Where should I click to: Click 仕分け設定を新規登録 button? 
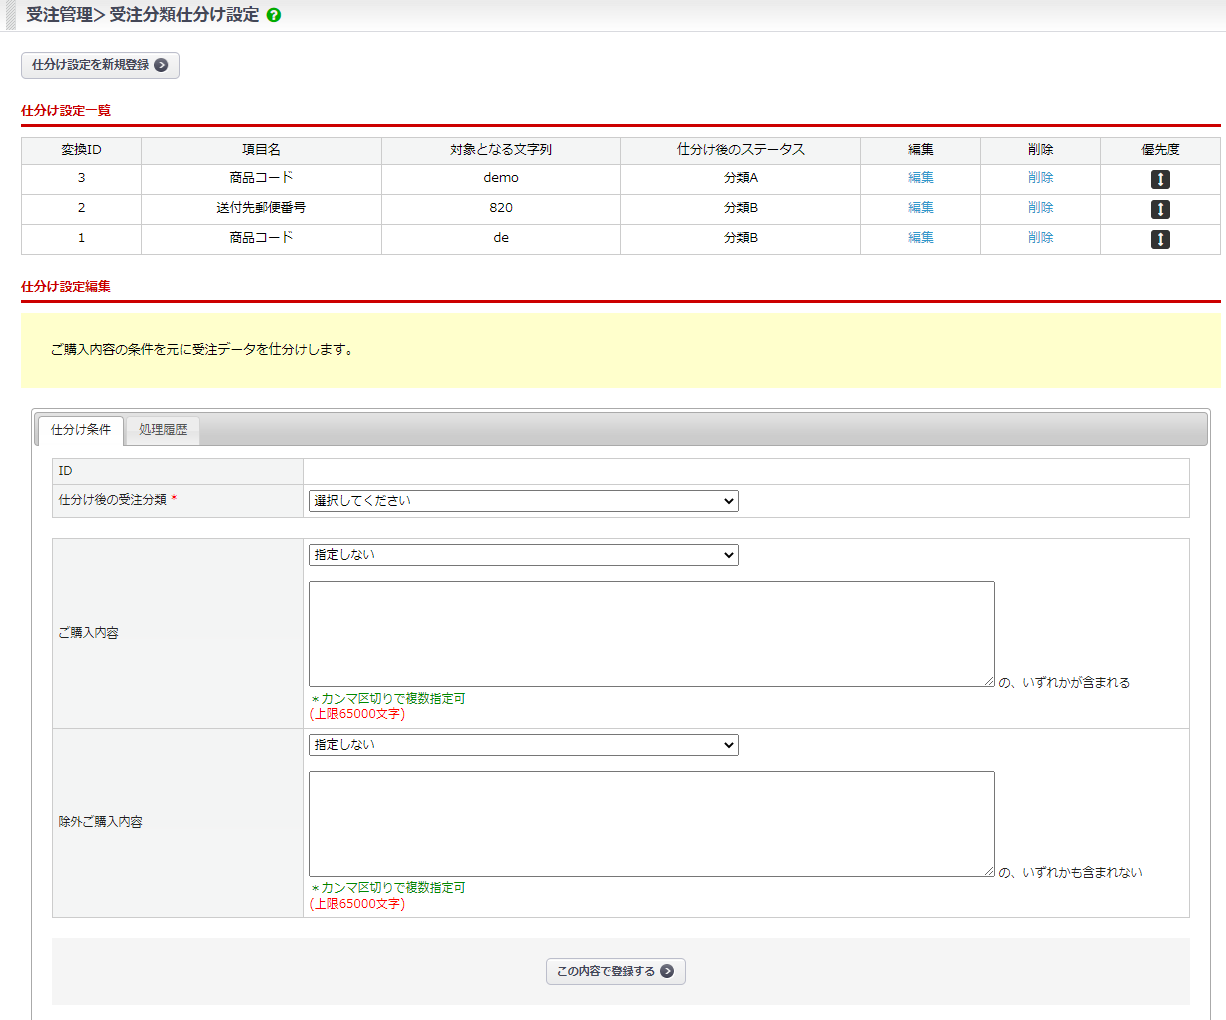[100, 65]
